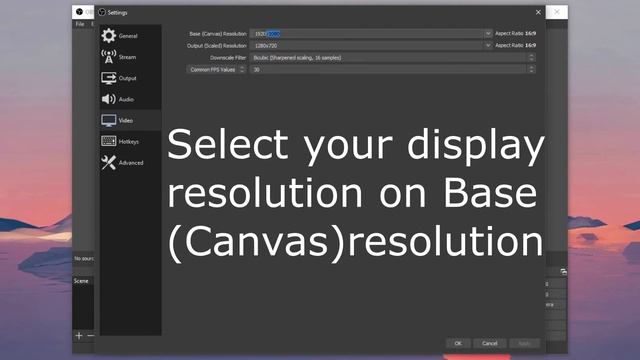Click the Apply button
Image resolution: width=640 pixels, height=360 pixels.
point(524,343)
